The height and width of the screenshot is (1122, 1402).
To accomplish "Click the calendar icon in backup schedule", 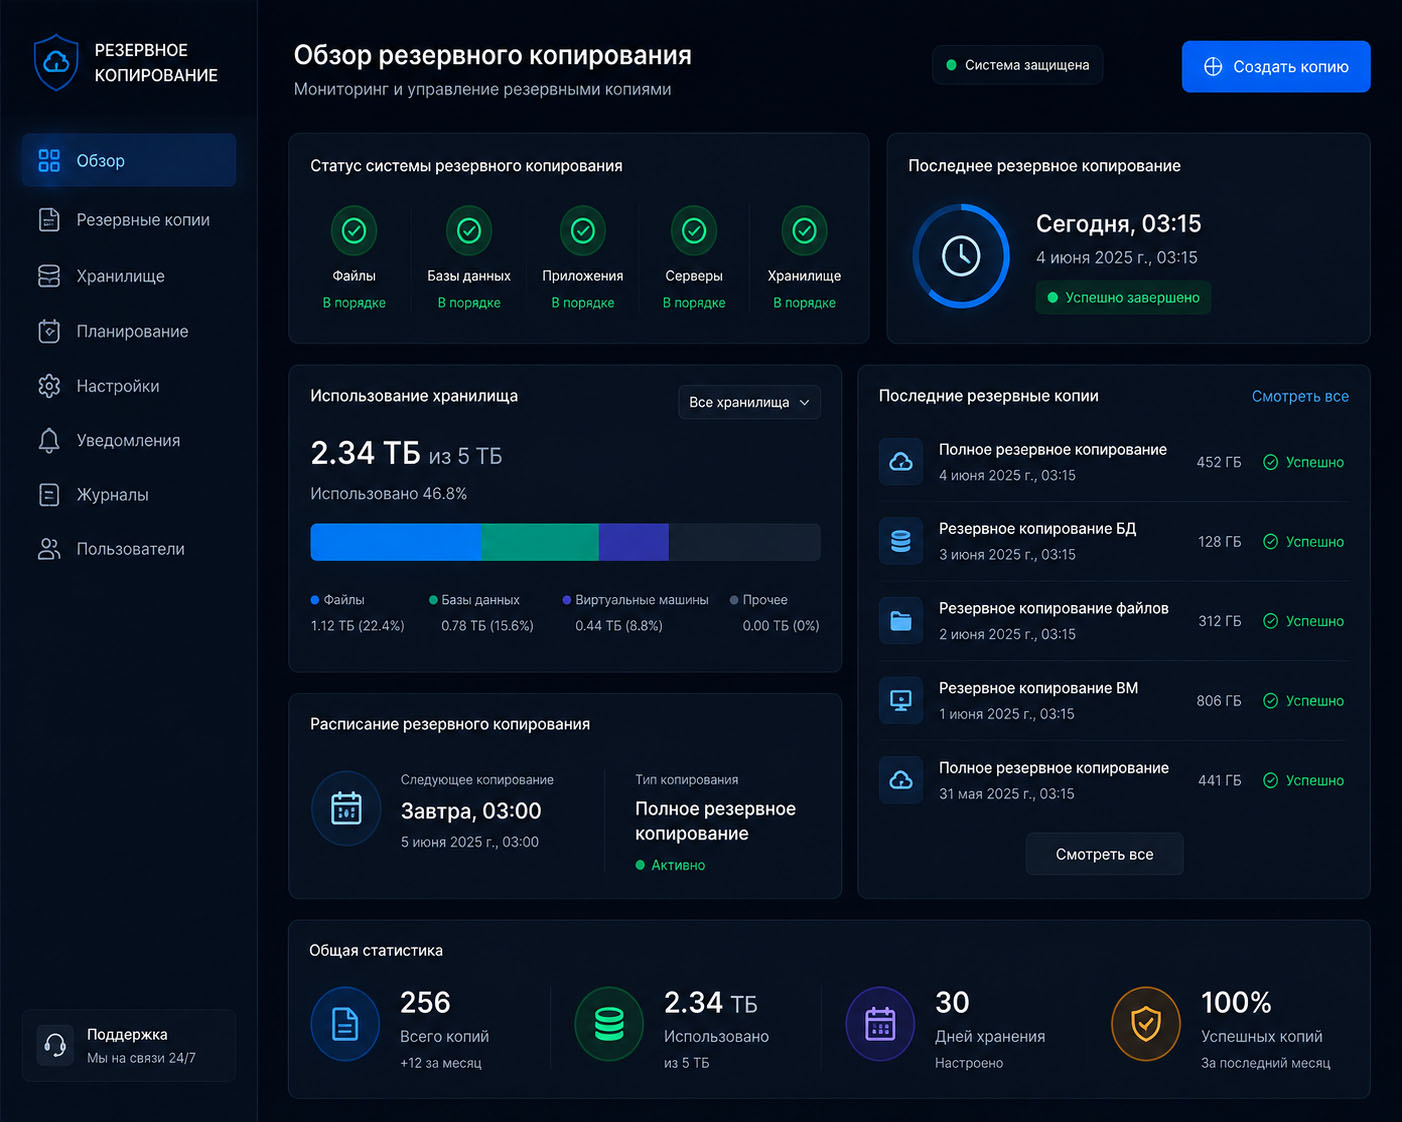I will tap(346, 808).
